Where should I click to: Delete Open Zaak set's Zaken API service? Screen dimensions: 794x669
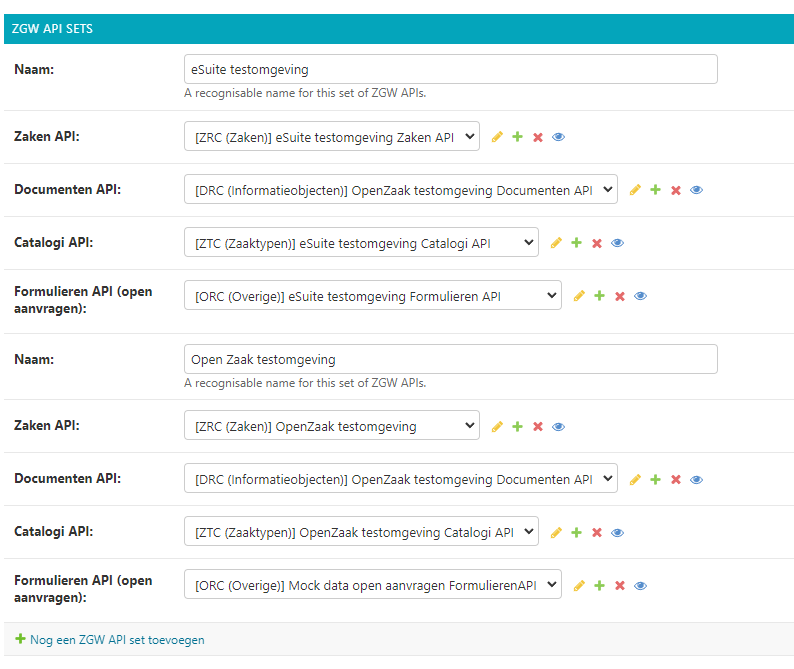tap(538, 427)
